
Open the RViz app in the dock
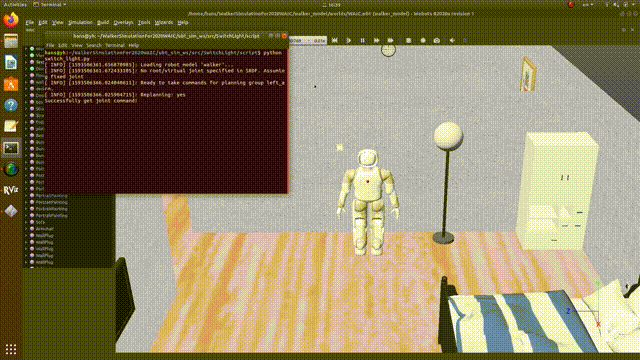11,190
